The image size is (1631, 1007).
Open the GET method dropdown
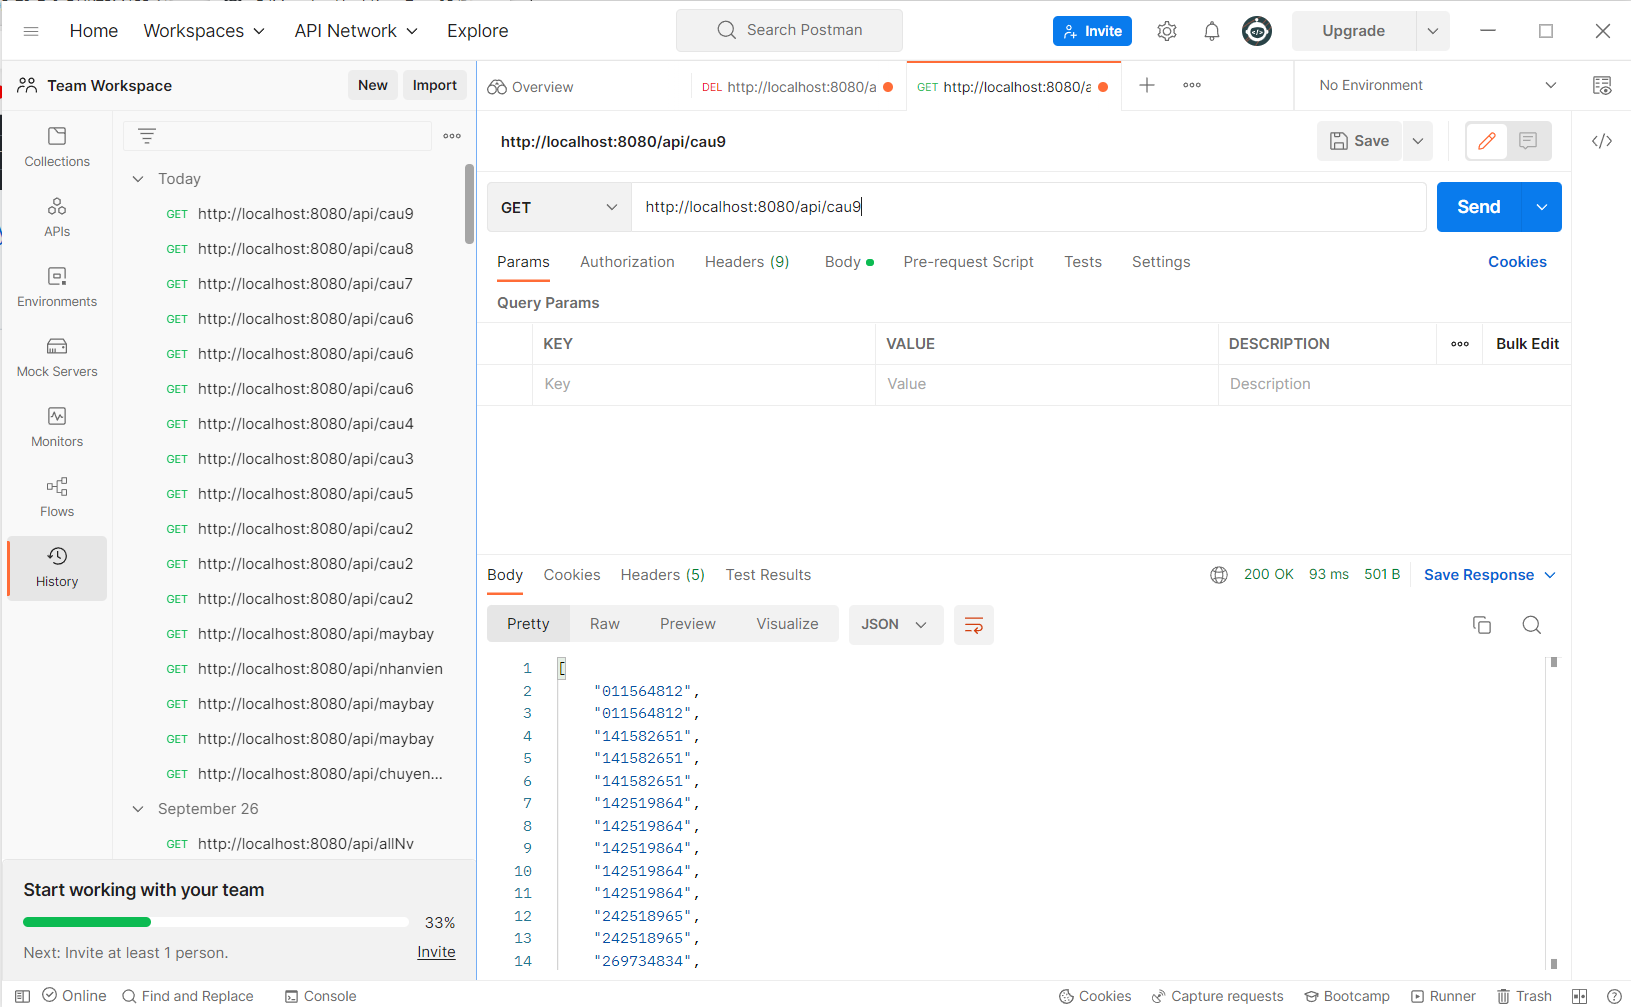point(559,207)
